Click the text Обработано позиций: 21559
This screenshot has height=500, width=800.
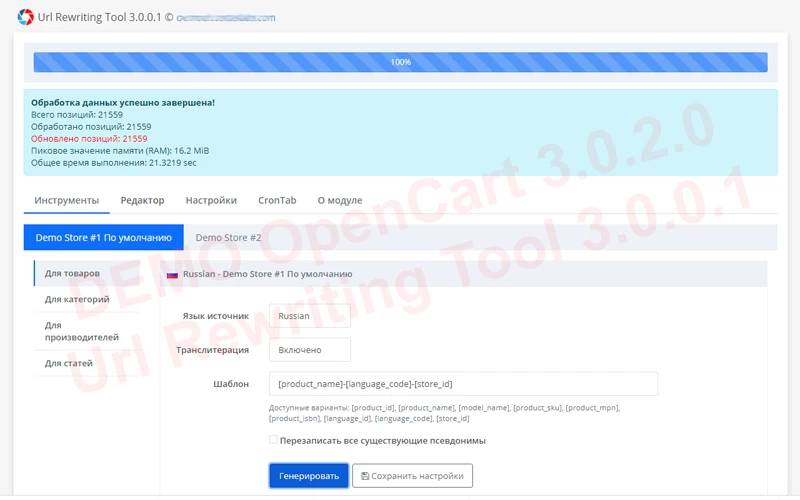[91, 127]
